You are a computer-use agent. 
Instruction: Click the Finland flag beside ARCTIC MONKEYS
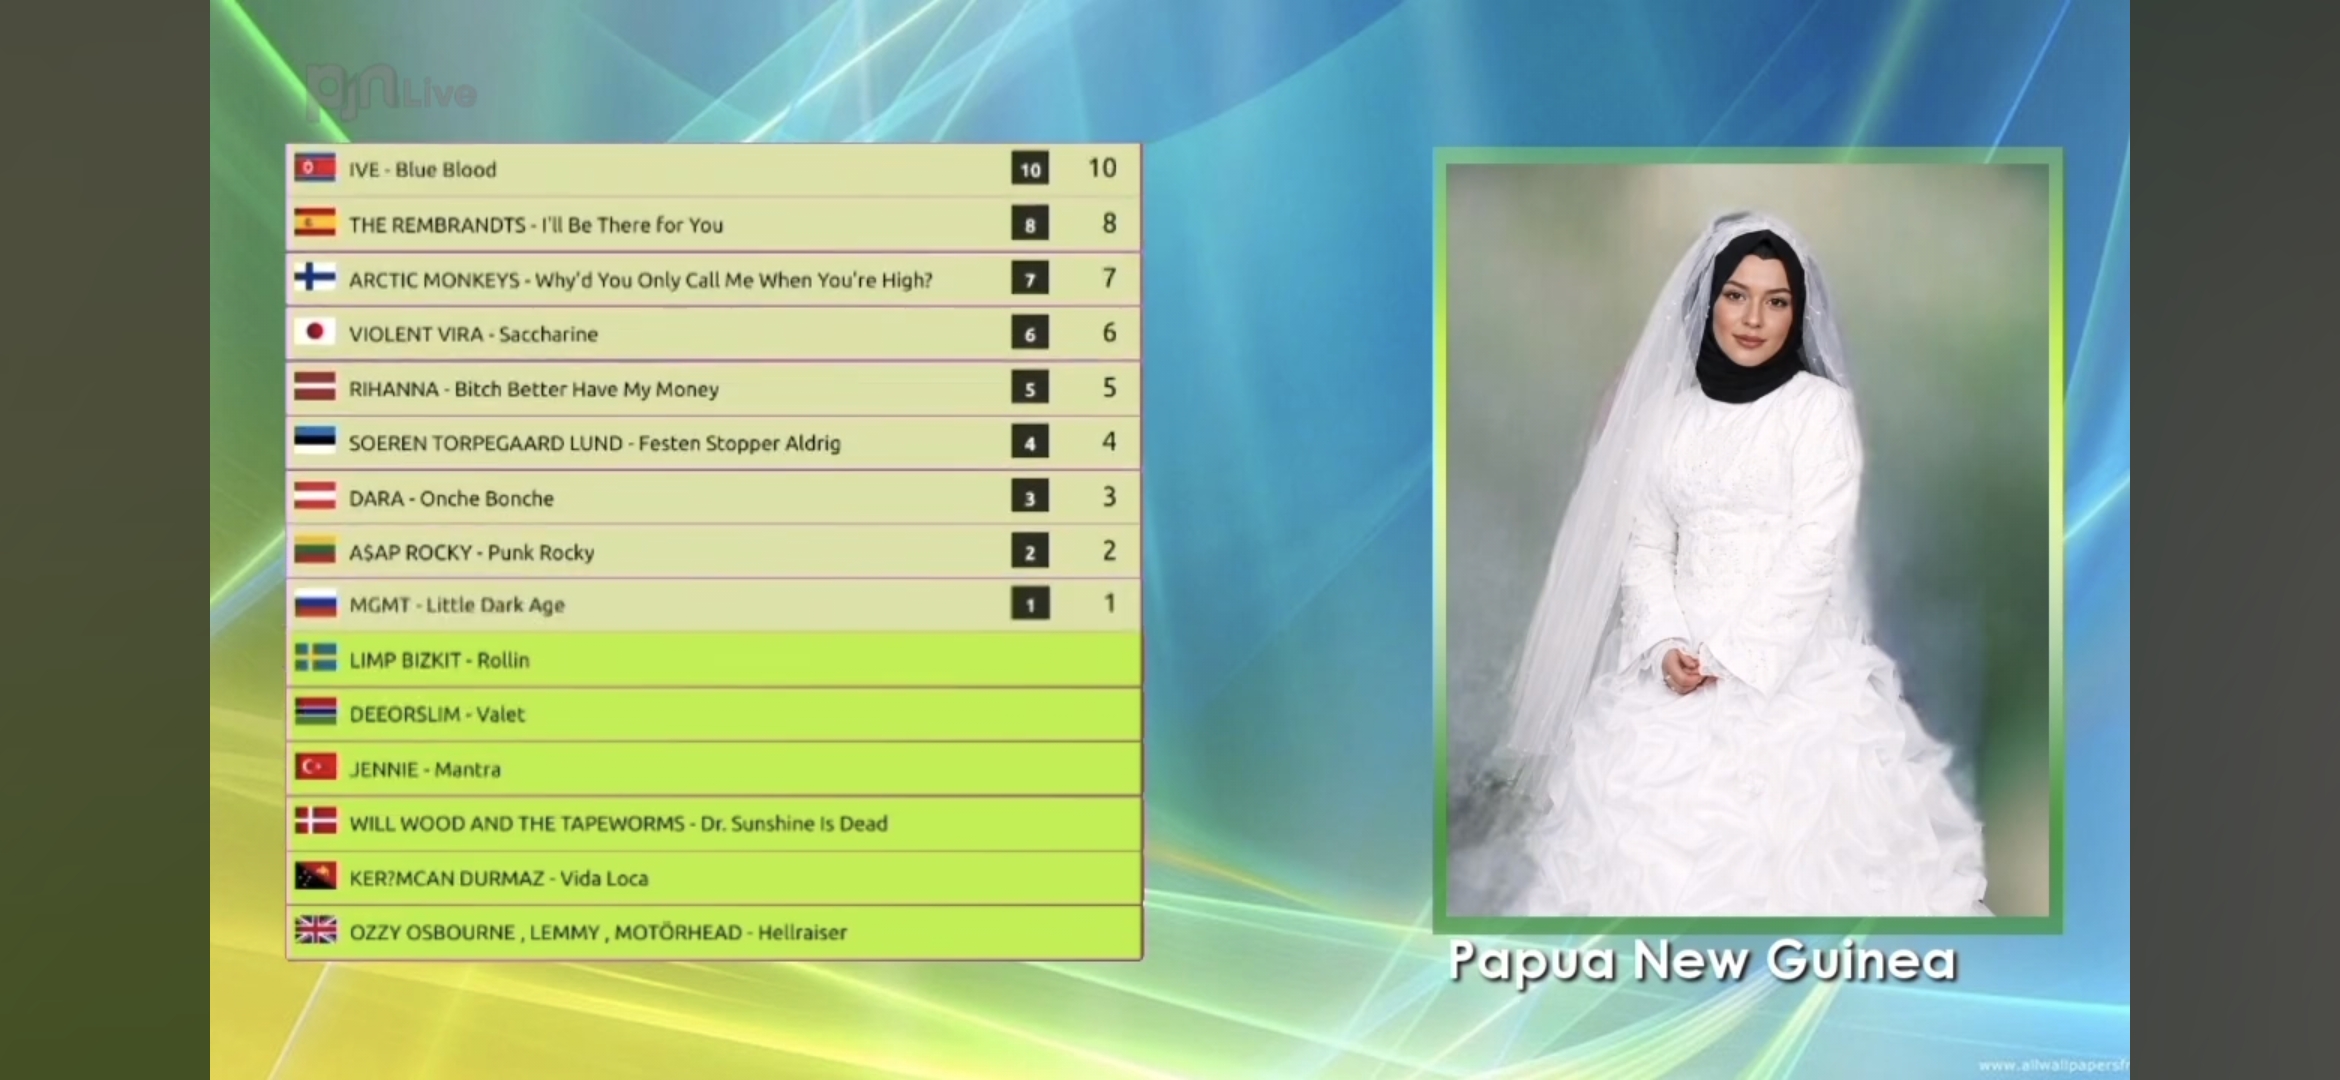pos(315,277)
